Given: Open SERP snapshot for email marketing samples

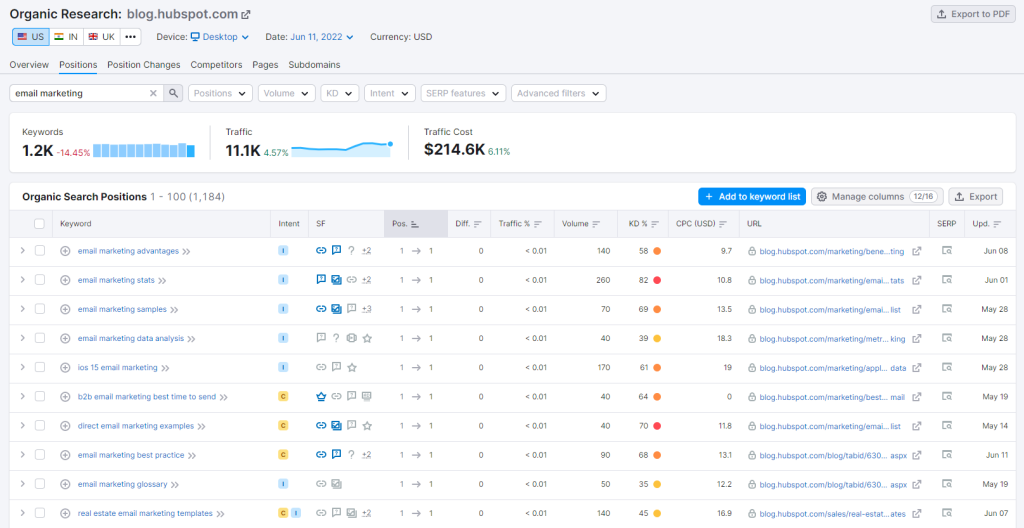Looking at the screenshot, I should pos(946,309).
